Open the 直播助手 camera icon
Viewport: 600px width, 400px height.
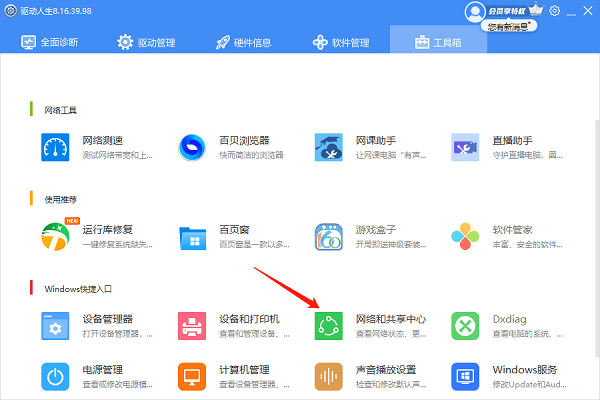[x=465, y=147]
